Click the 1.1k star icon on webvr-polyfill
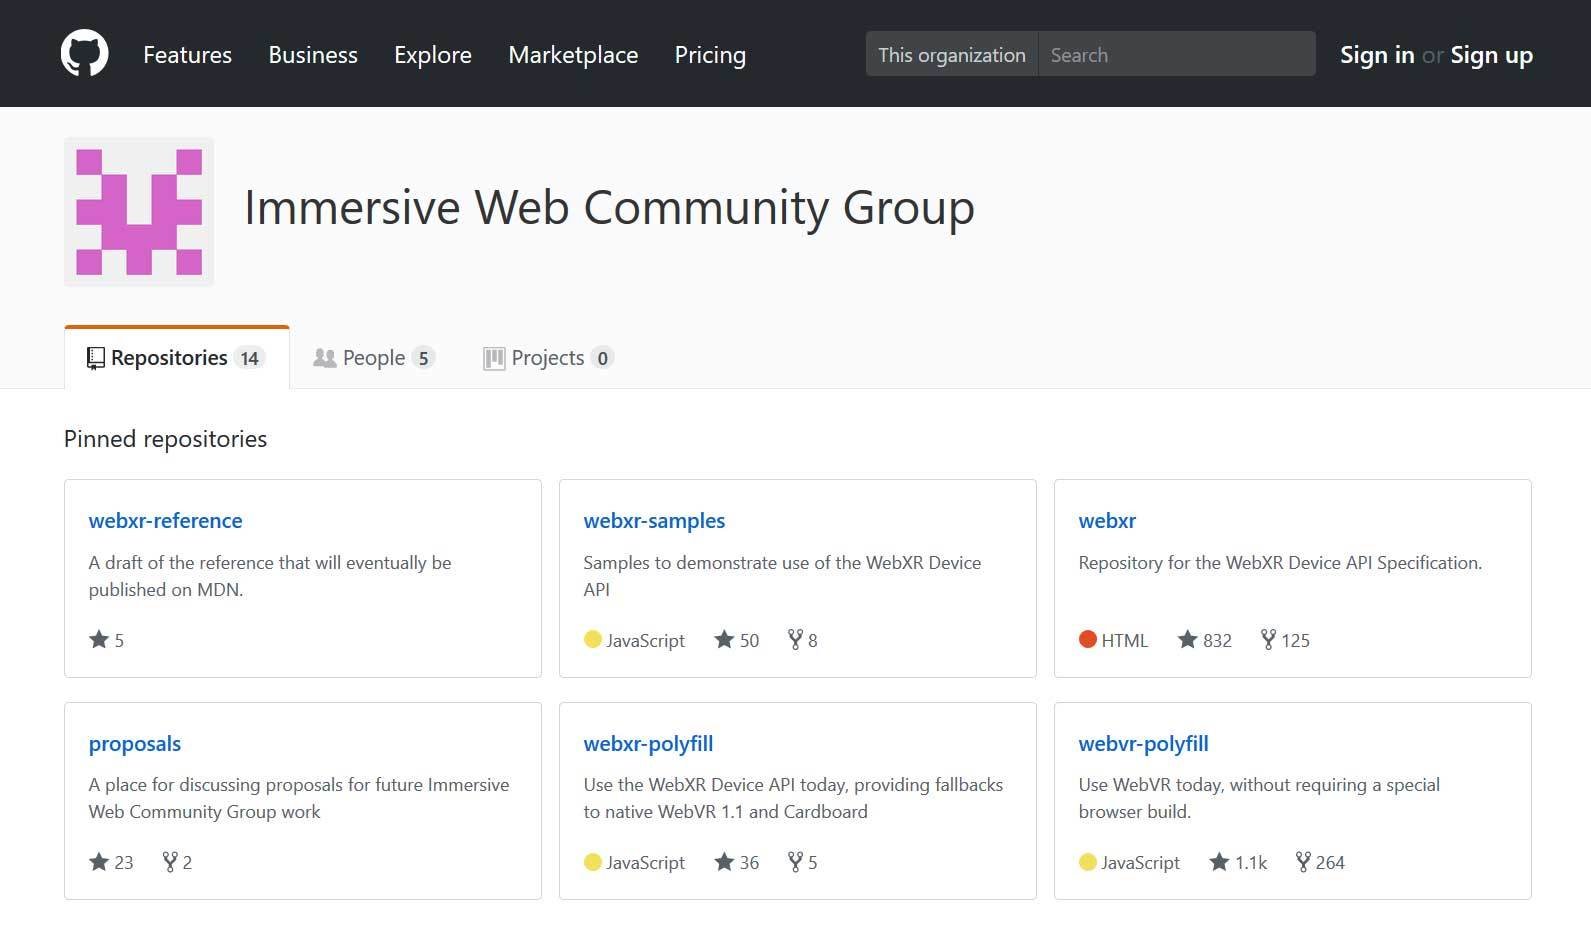This screenshot has height=949, width=1591. pyautogui.click(x=1219, y=861)
